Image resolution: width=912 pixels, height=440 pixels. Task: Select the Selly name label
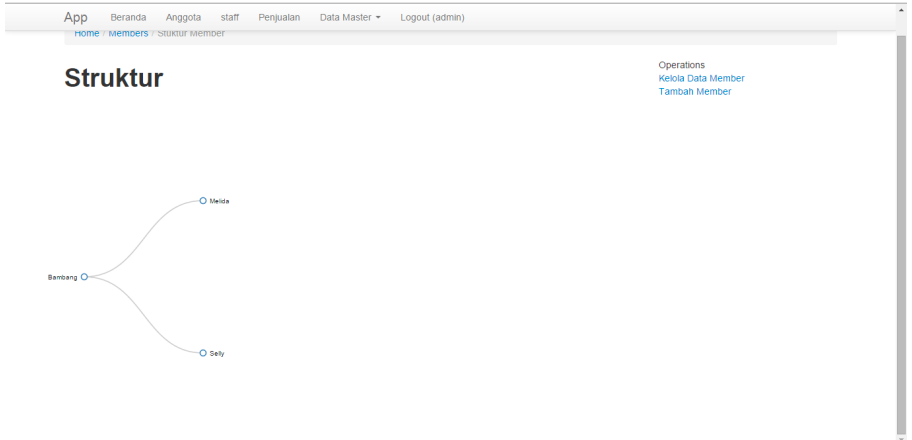(217, 353)
